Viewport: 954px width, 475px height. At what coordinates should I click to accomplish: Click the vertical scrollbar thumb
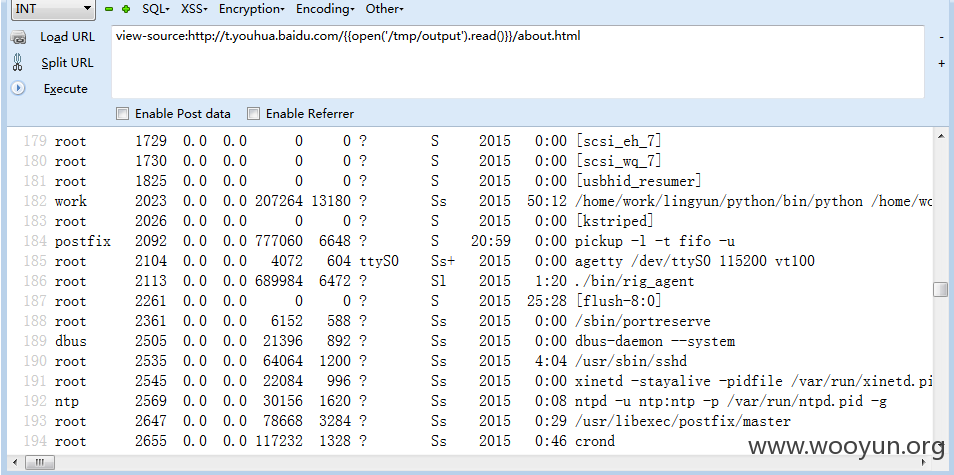click(941, 290)
